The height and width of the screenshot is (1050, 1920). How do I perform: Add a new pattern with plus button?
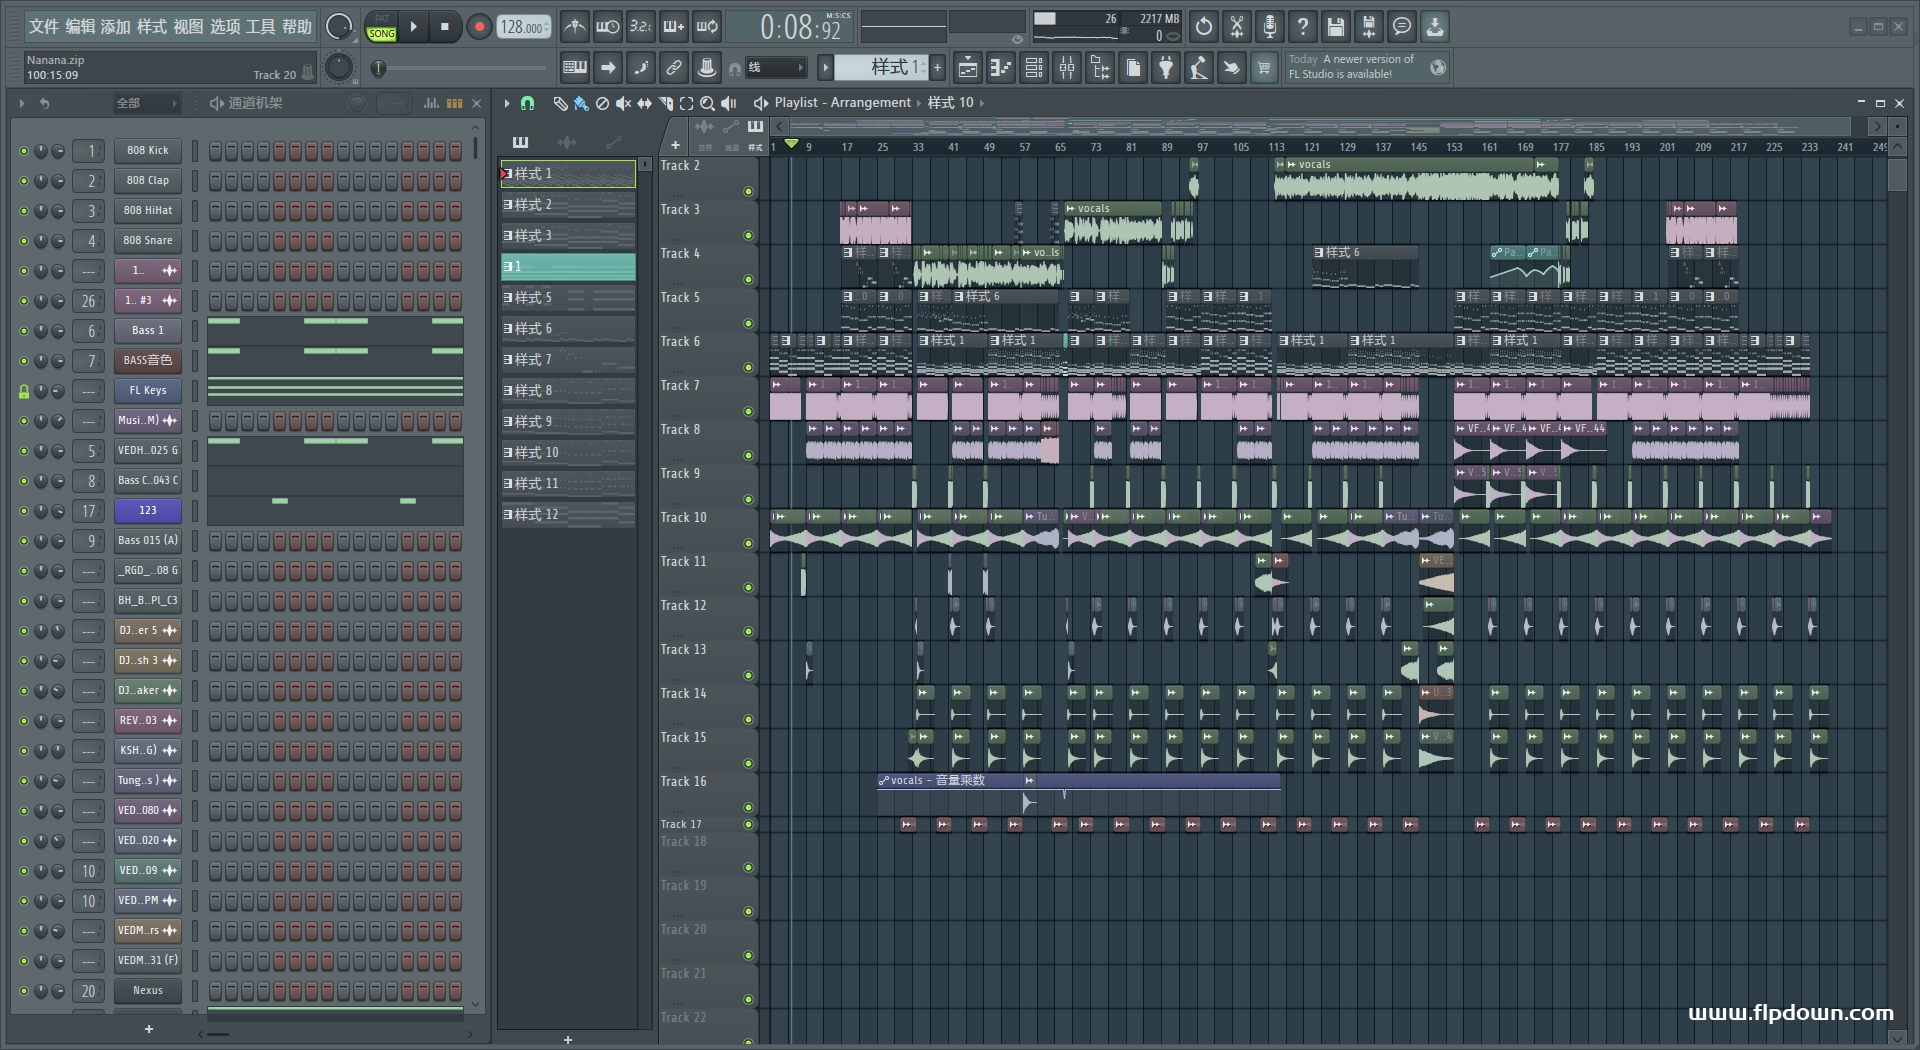tap(937, 68)
